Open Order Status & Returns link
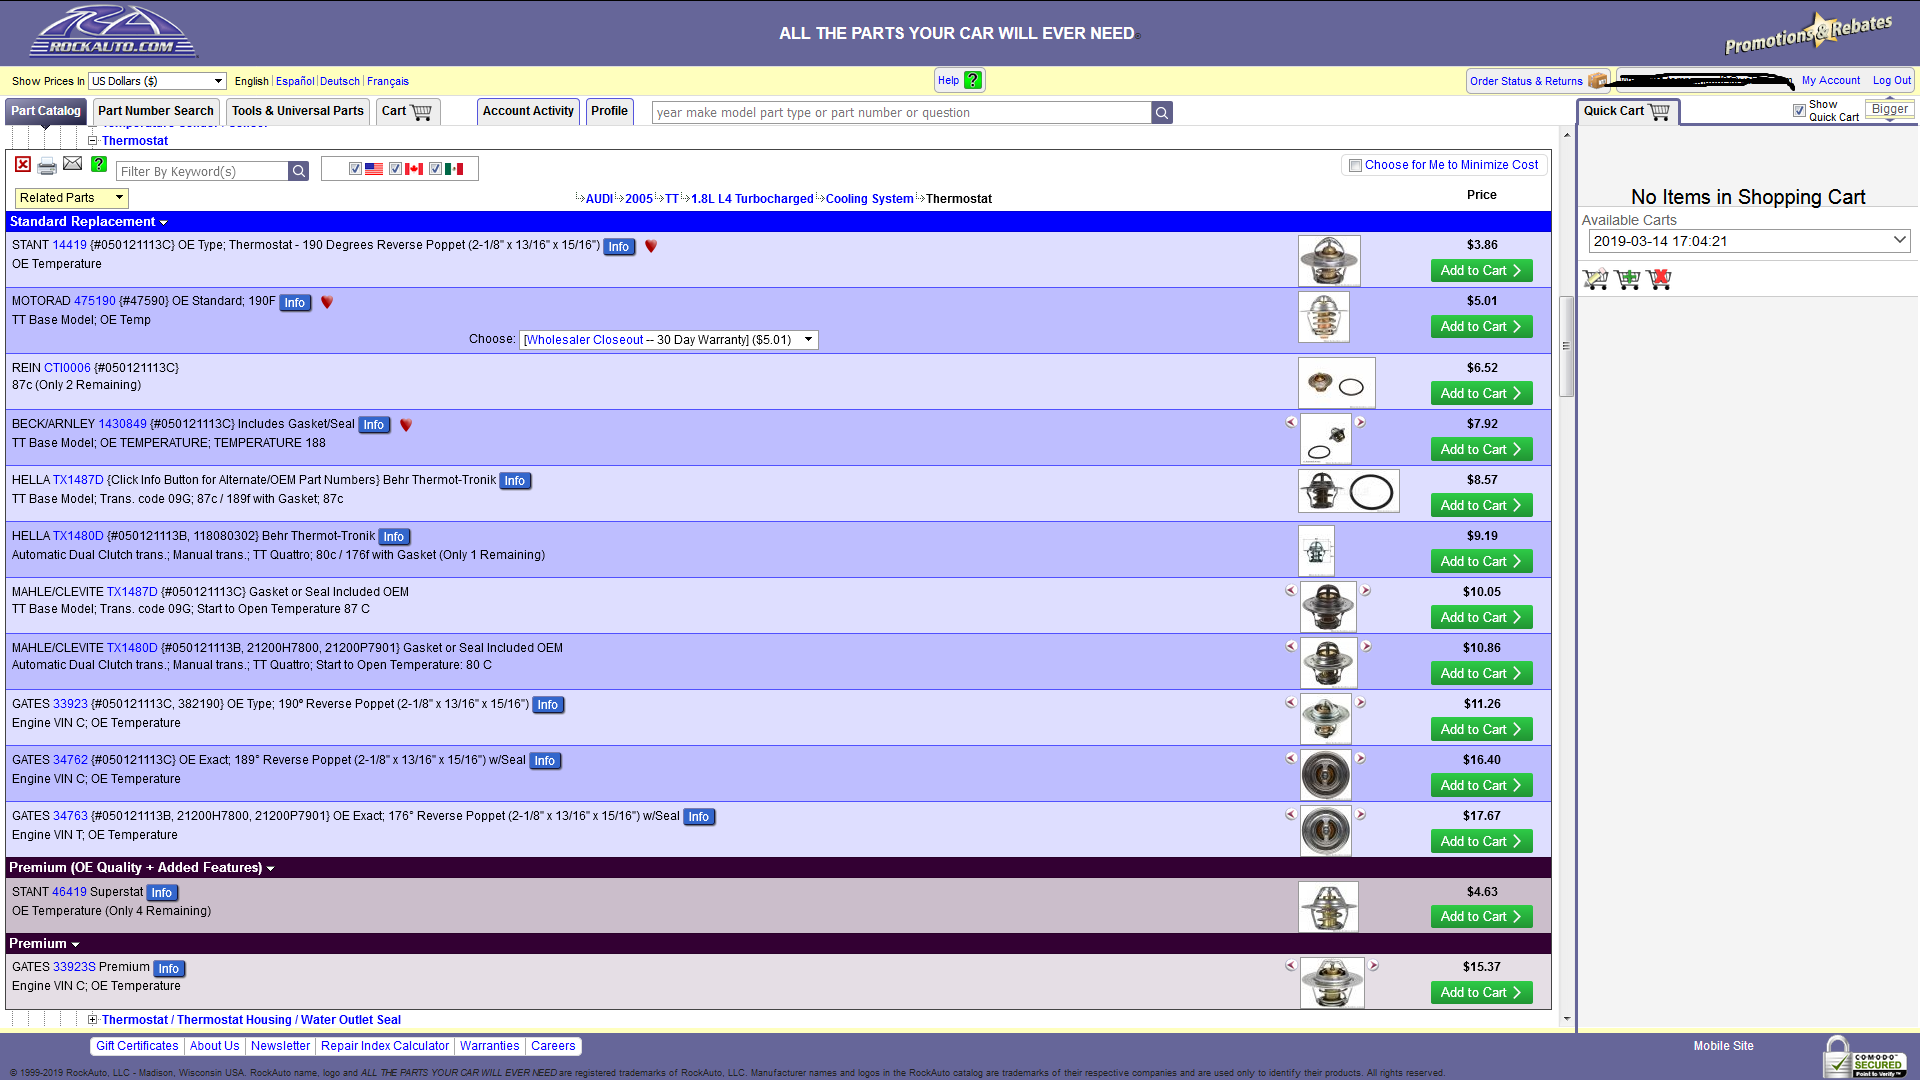The image size is (1920, 1080). (1526, 81)
